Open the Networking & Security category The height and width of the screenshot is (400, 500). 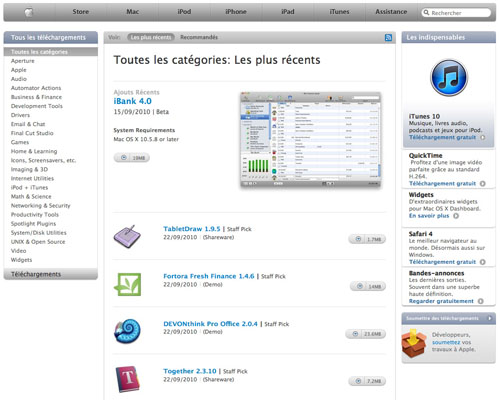pyautogui.click(x=41, y=206)
